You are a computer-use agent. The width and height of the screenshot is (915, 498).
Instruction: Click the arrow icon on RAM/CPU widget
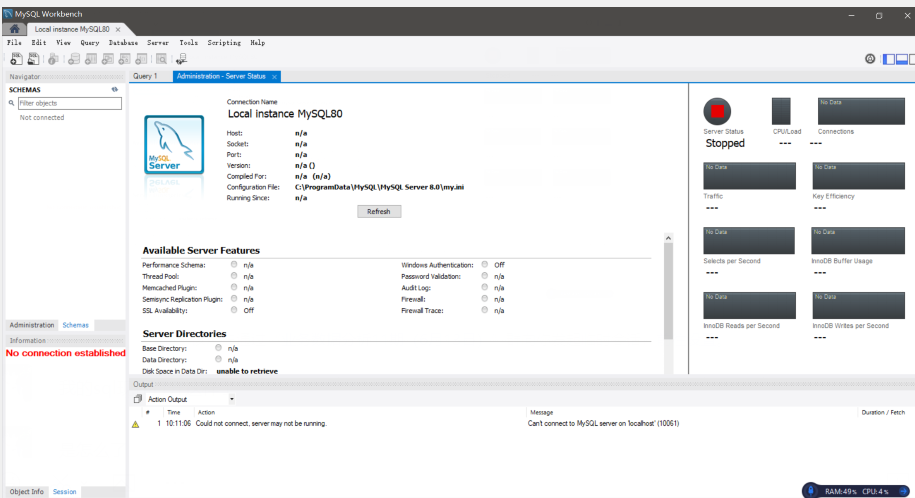click(903, 492)
